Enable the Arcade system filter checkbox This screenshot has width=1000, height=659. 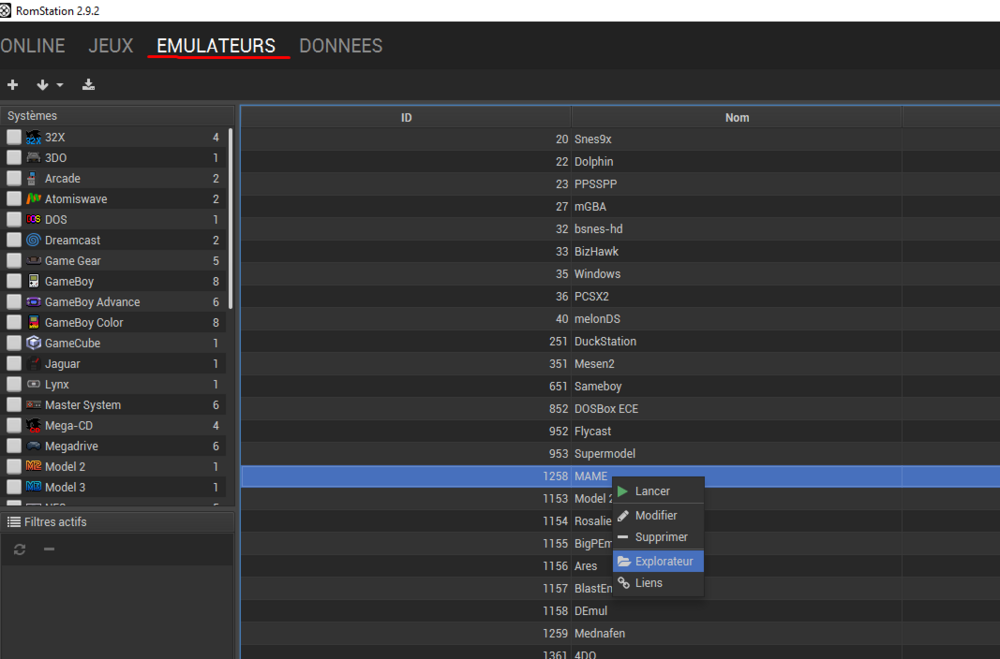[13, 178]
